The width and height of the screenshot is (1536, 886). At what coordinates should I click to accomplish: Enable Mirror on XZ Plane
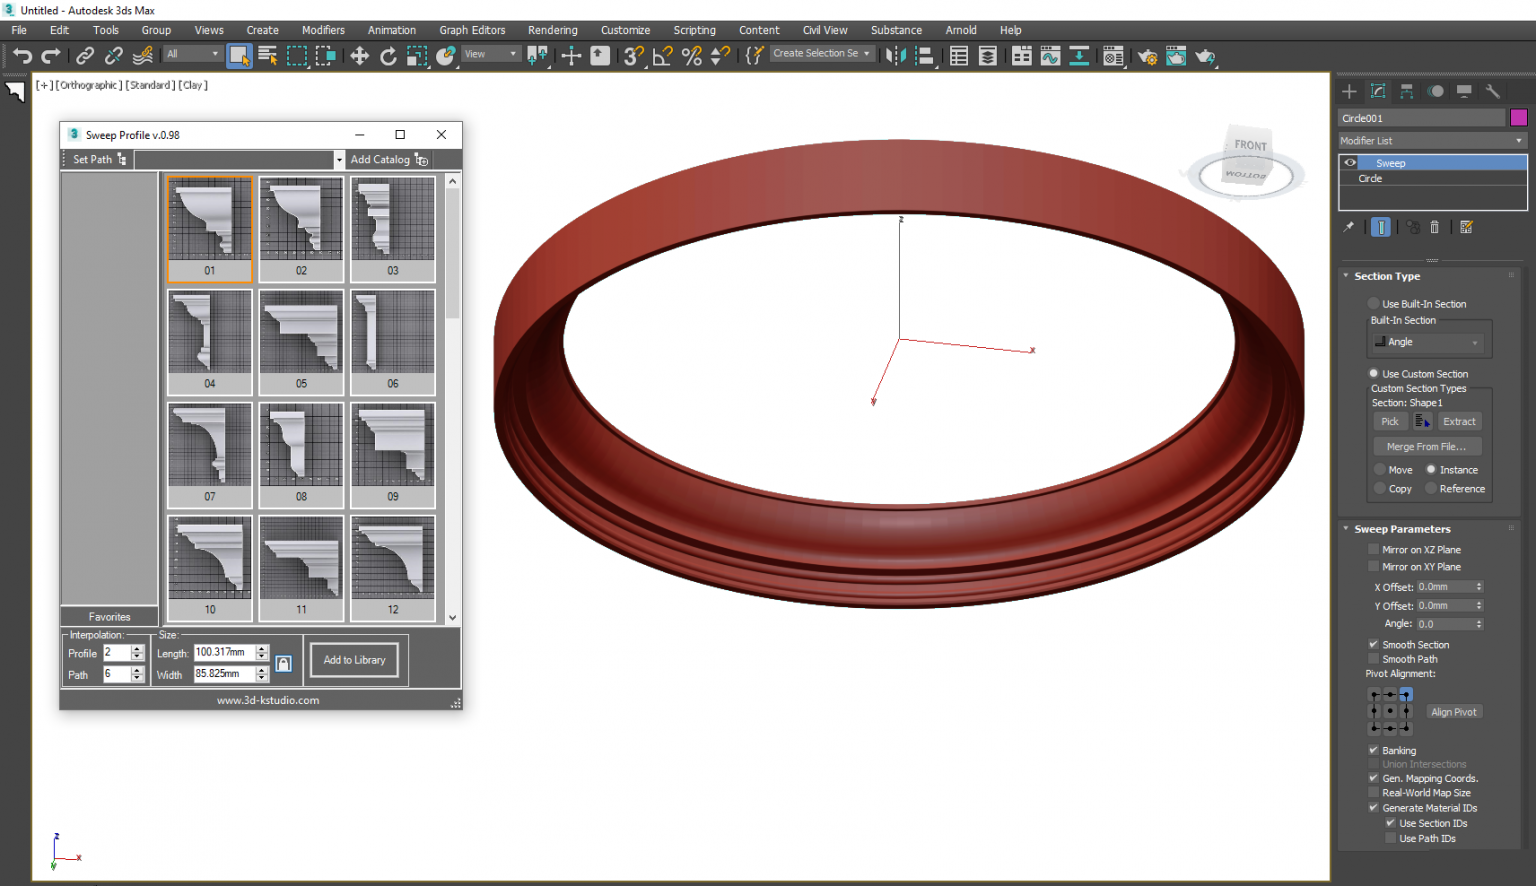[x=1373, y=549]
